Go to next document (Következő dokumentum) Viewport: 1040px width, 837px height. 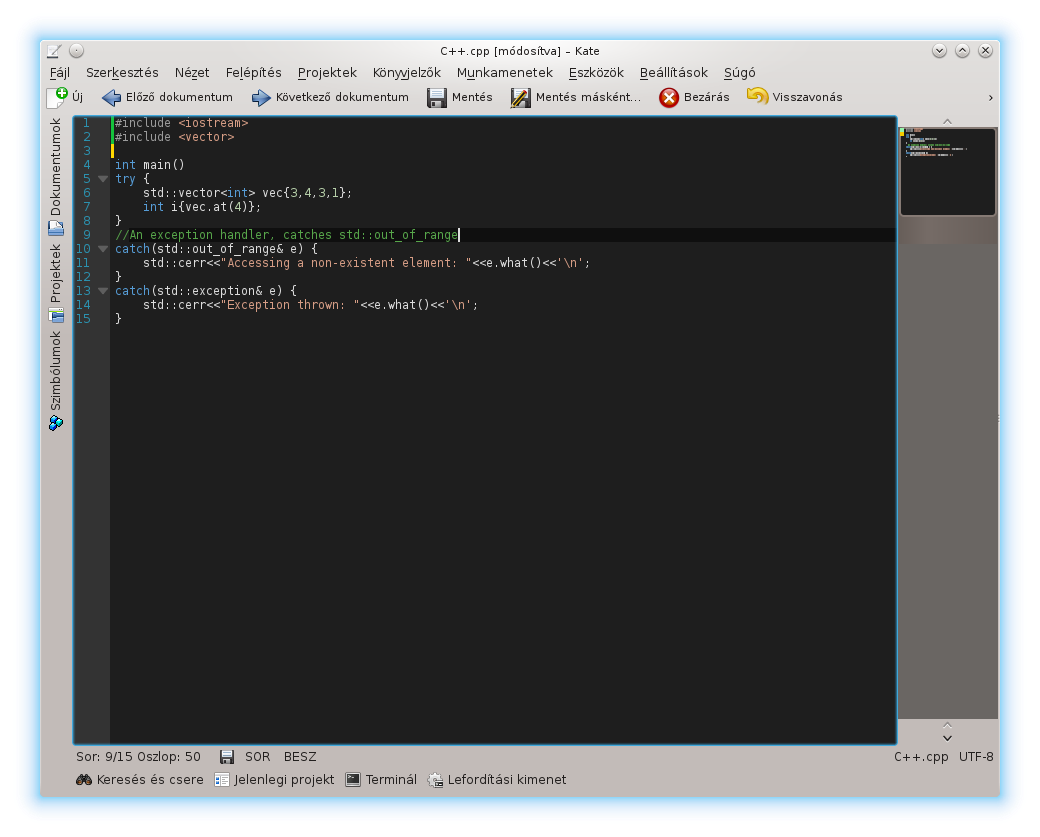330,97
